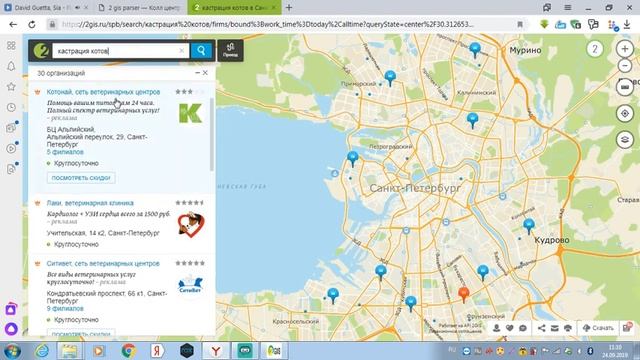Open a new browser tab
Image resolution: width=640 pixels, height=360 pixels.
[289, 8]
